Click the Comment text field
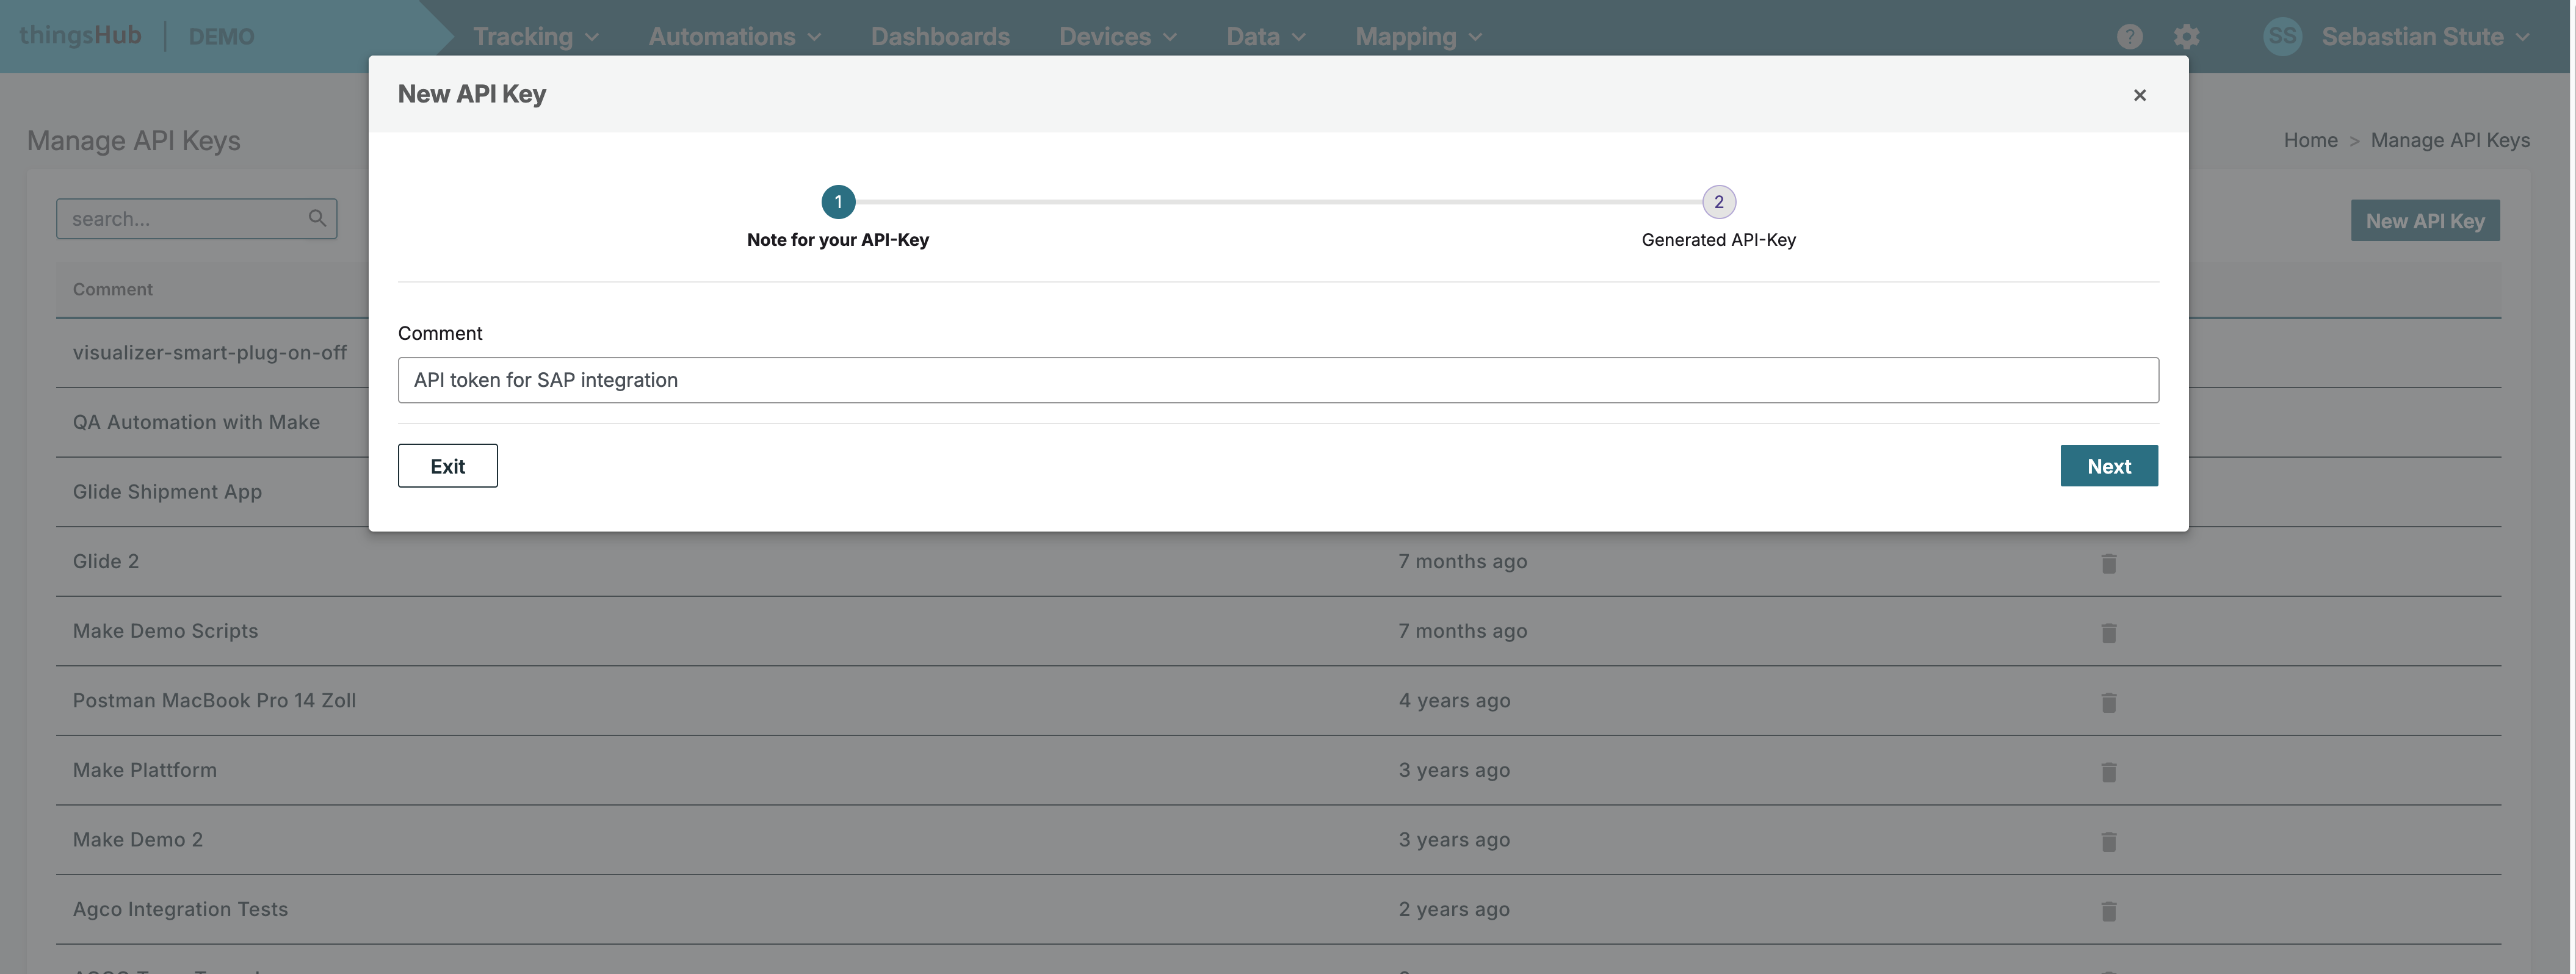 pyautogui.click(x=1277, y=380)
